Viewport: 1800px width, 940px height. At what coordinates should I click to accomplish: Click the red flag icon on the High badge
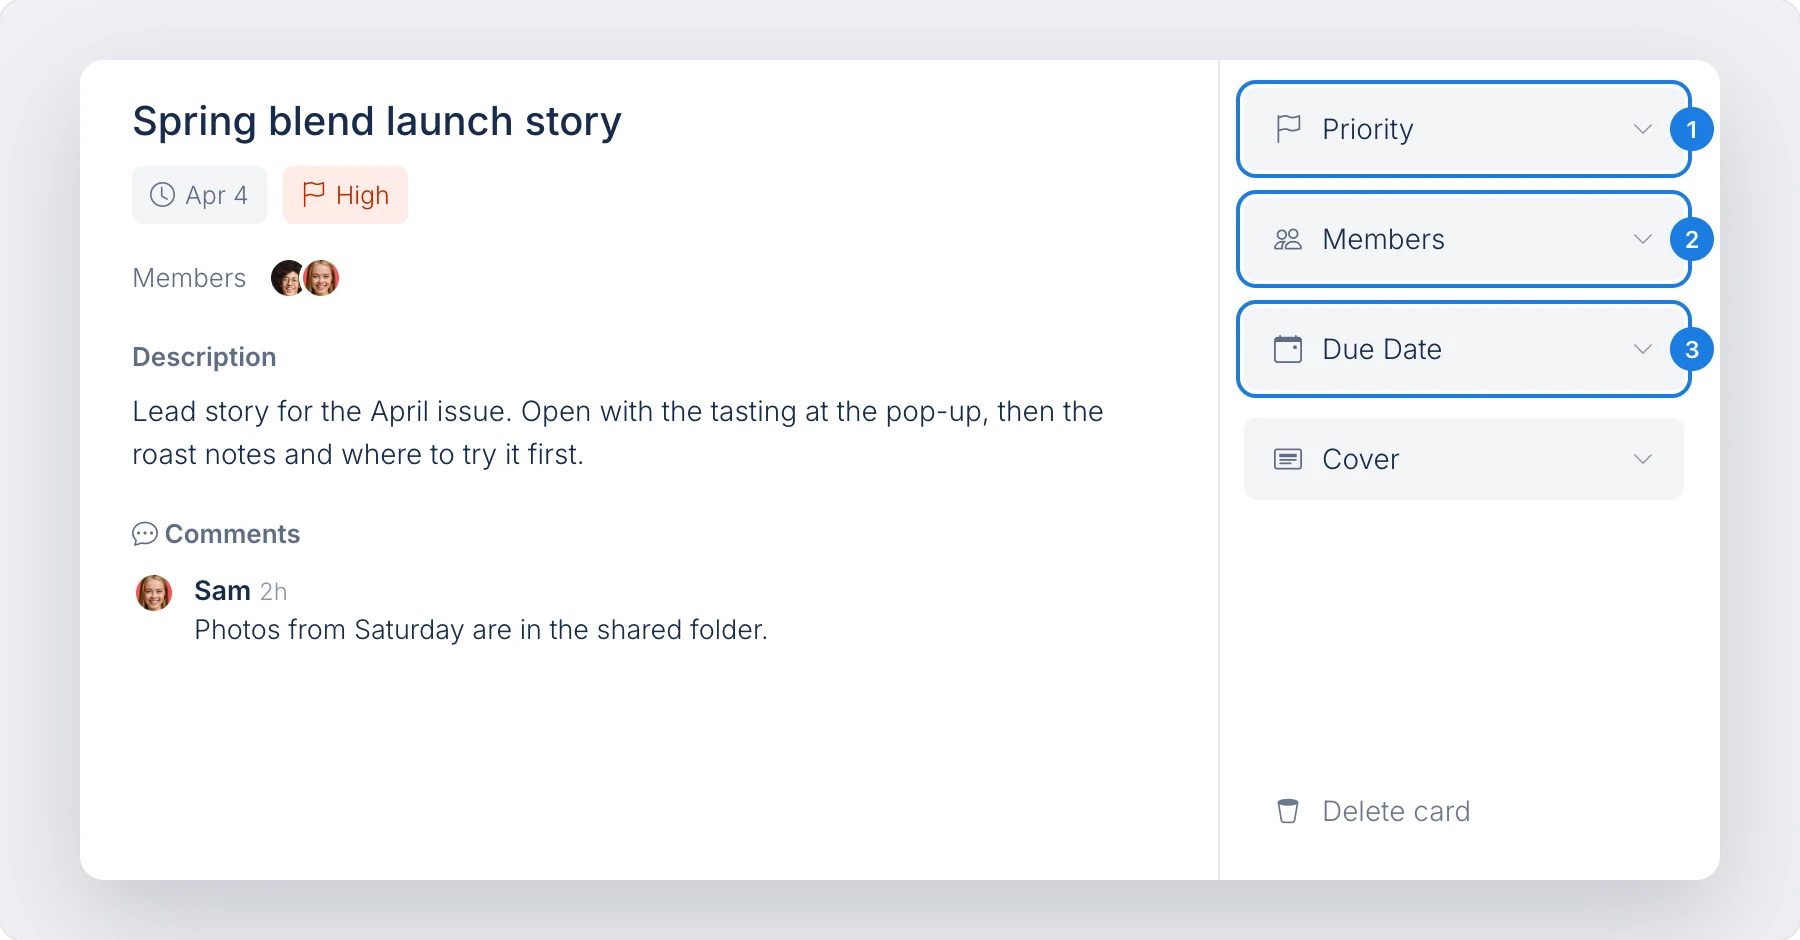click(314, 194)
